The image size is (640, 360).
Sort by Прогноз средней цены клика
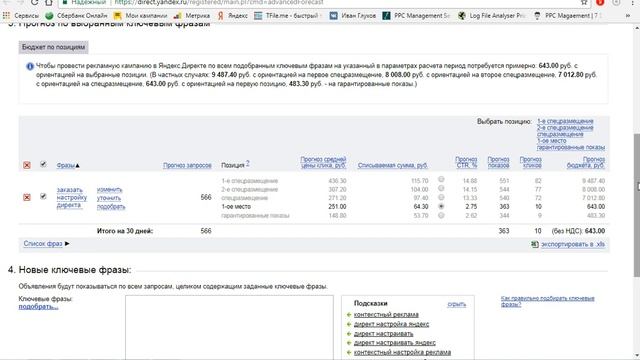tap(323, 162)
